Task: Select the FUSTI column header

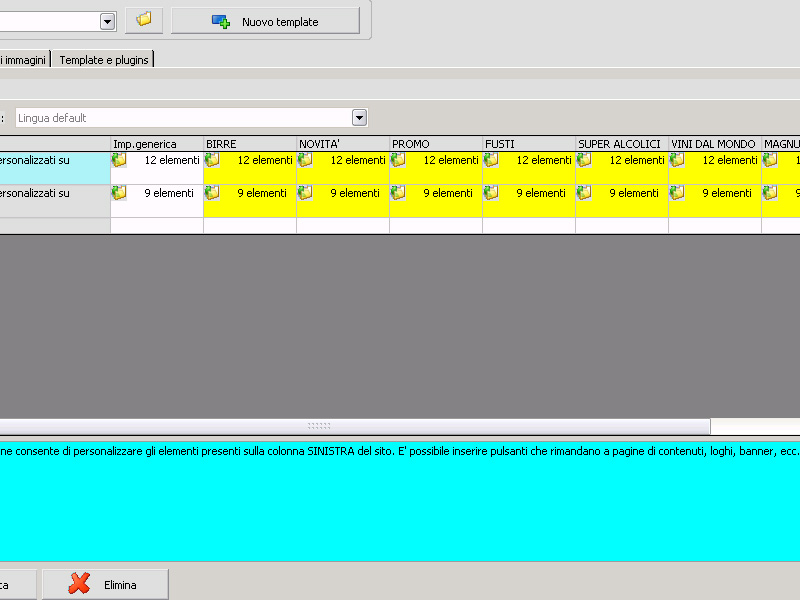Action: point(529,144)
